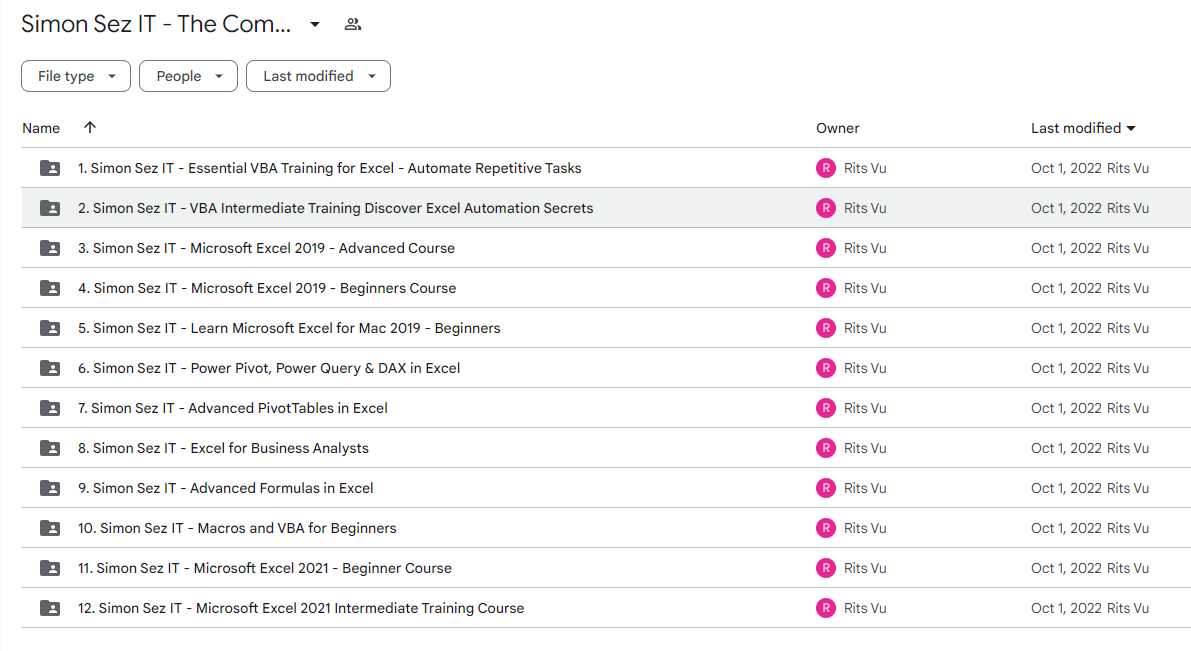Click owner avatar in Macros and VBA row
The height and width of the screenshot is (651, 1191).
(826, 528)
